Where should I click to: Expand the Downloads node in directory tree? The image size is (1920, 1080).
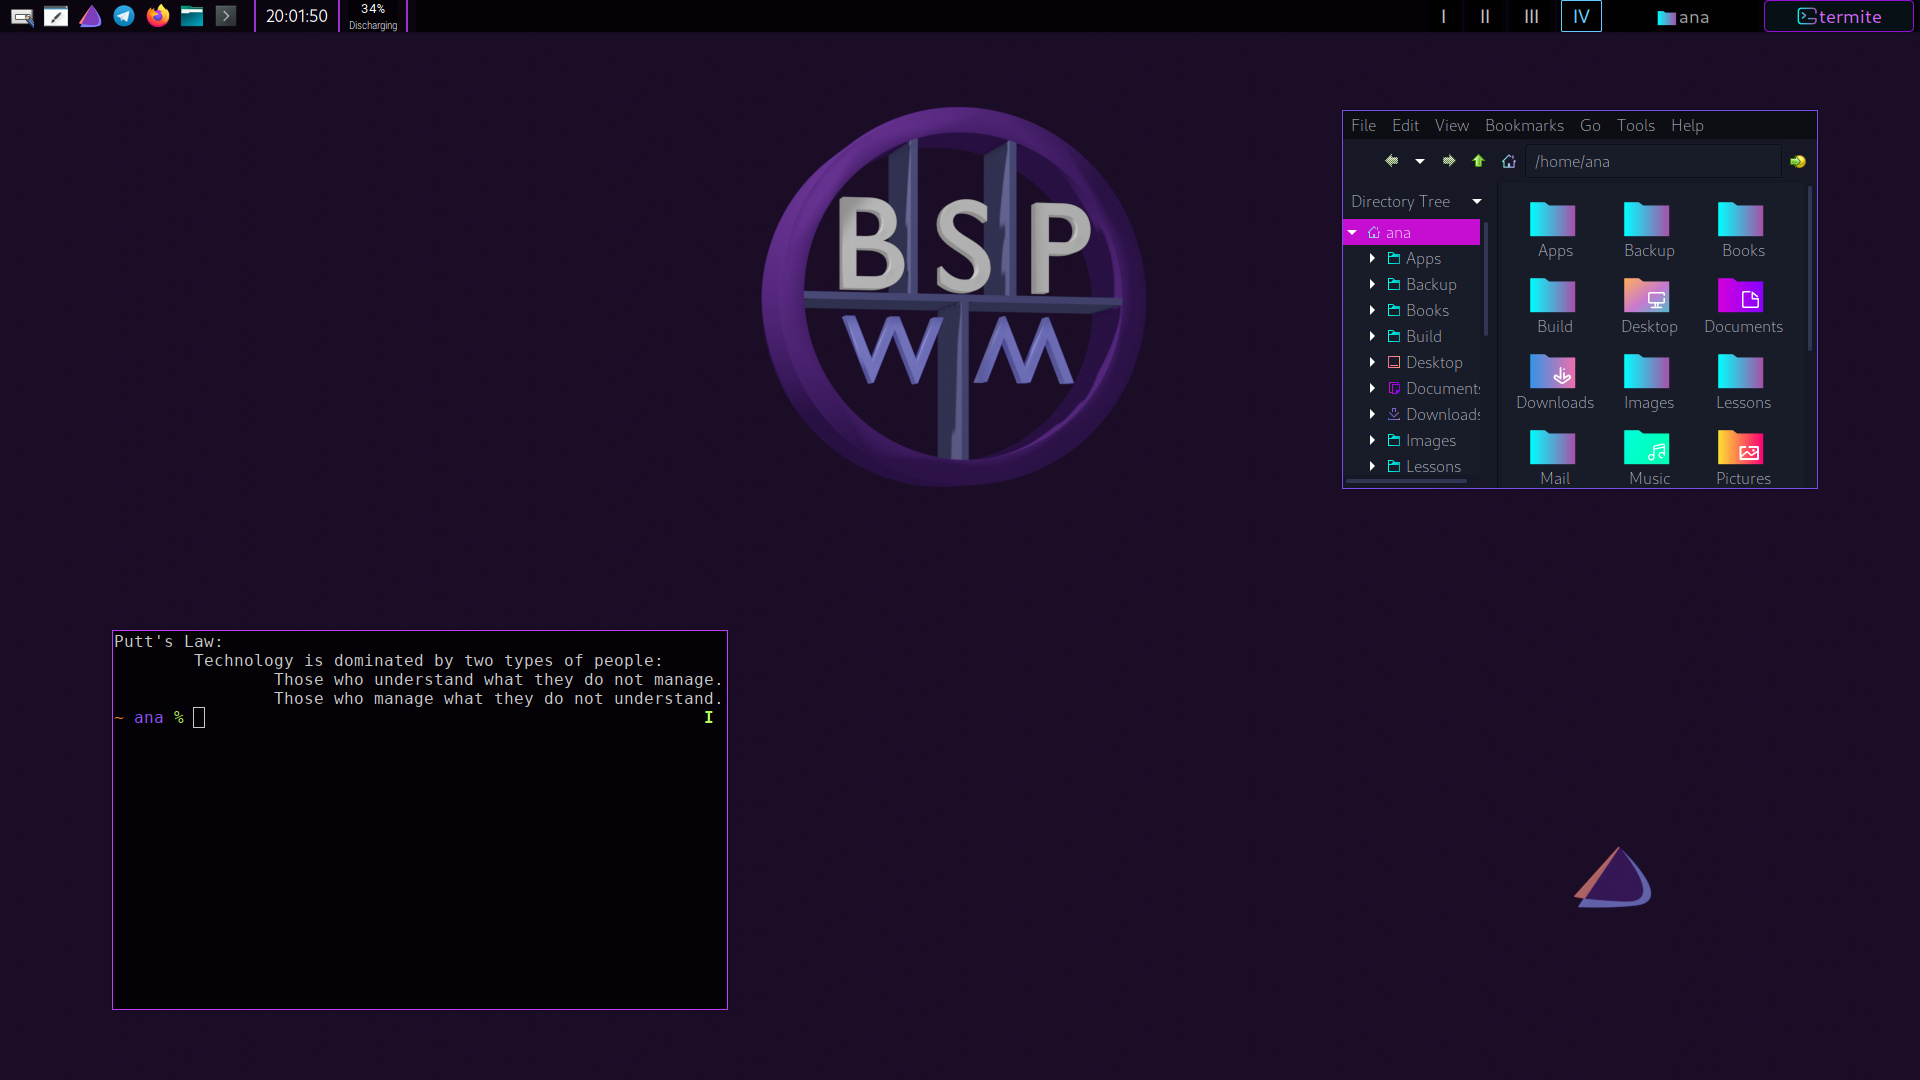(x=1372, y=414)
